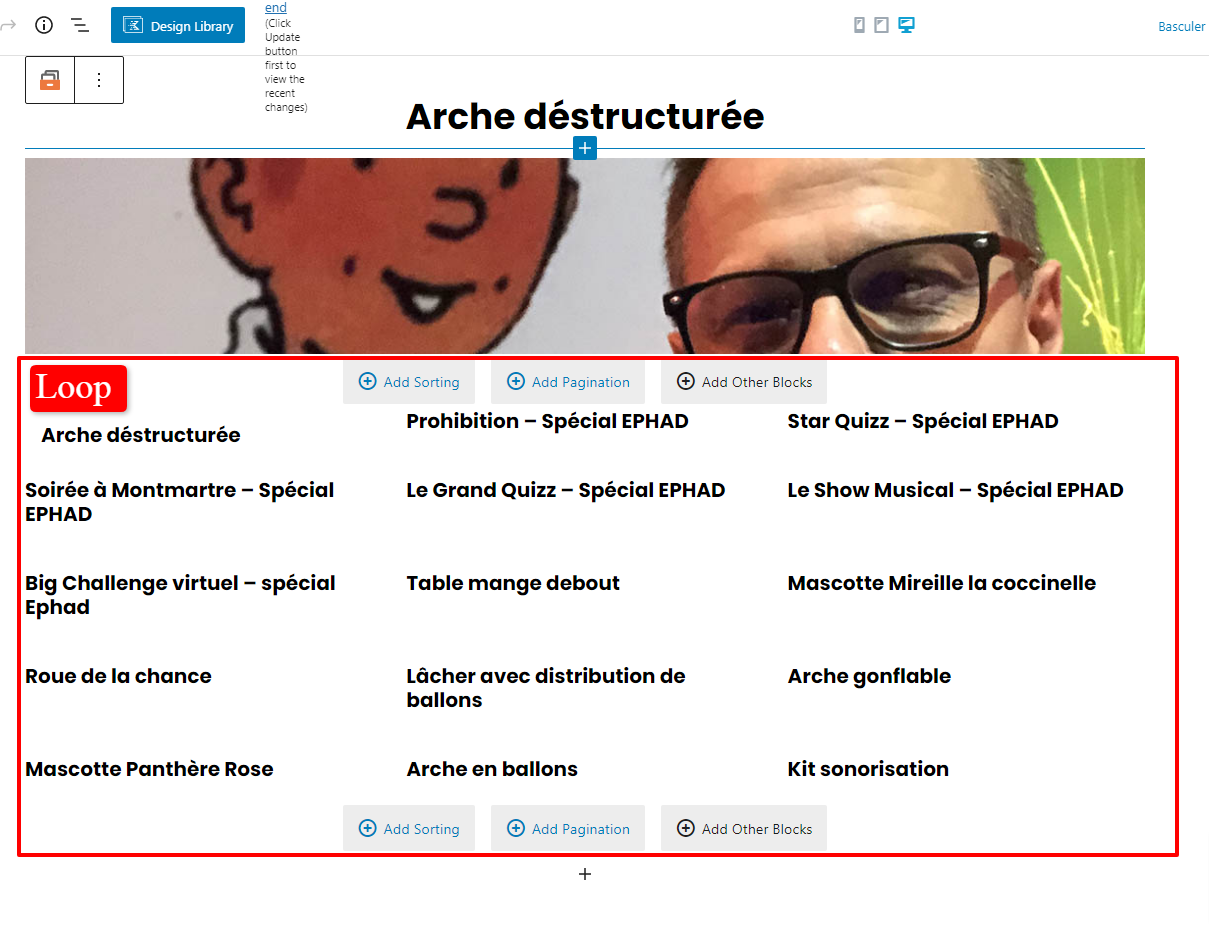Click bottom Add Sorting button
Screen dimensions: 1209x941
click(x=409, y=829)
